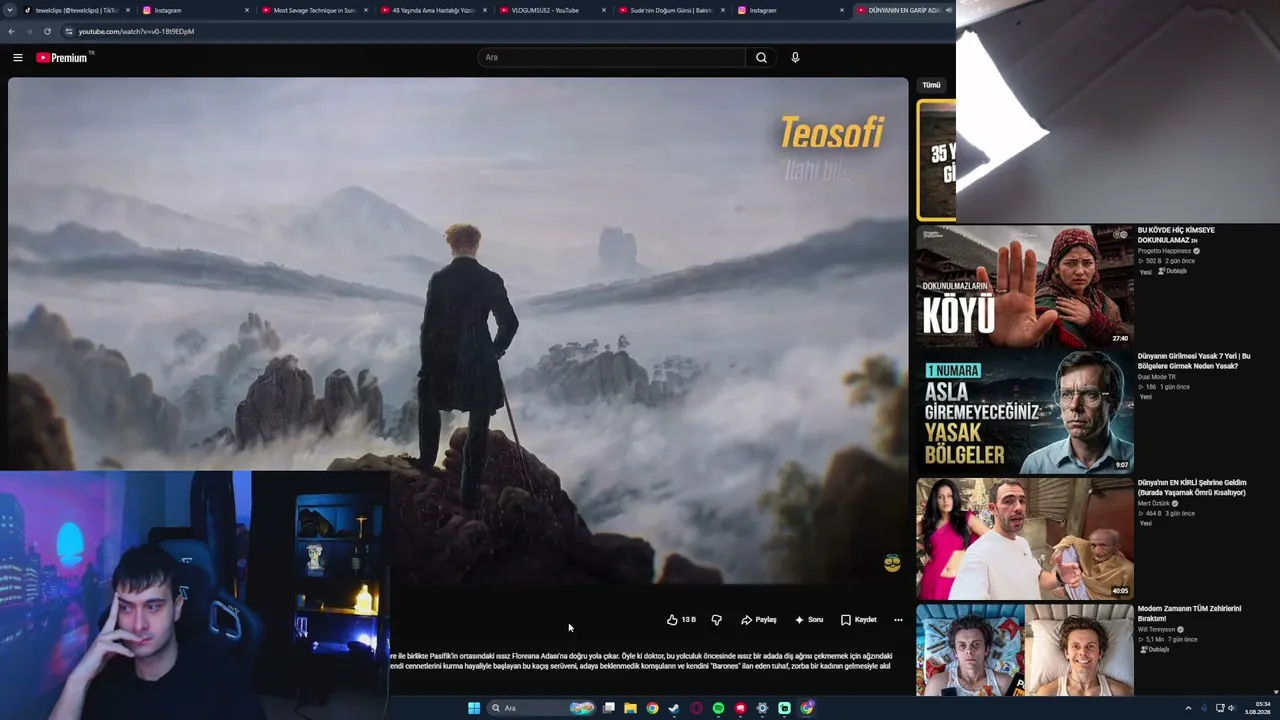
Task: Like the video (13 B)
Action: tap(681, 620)
